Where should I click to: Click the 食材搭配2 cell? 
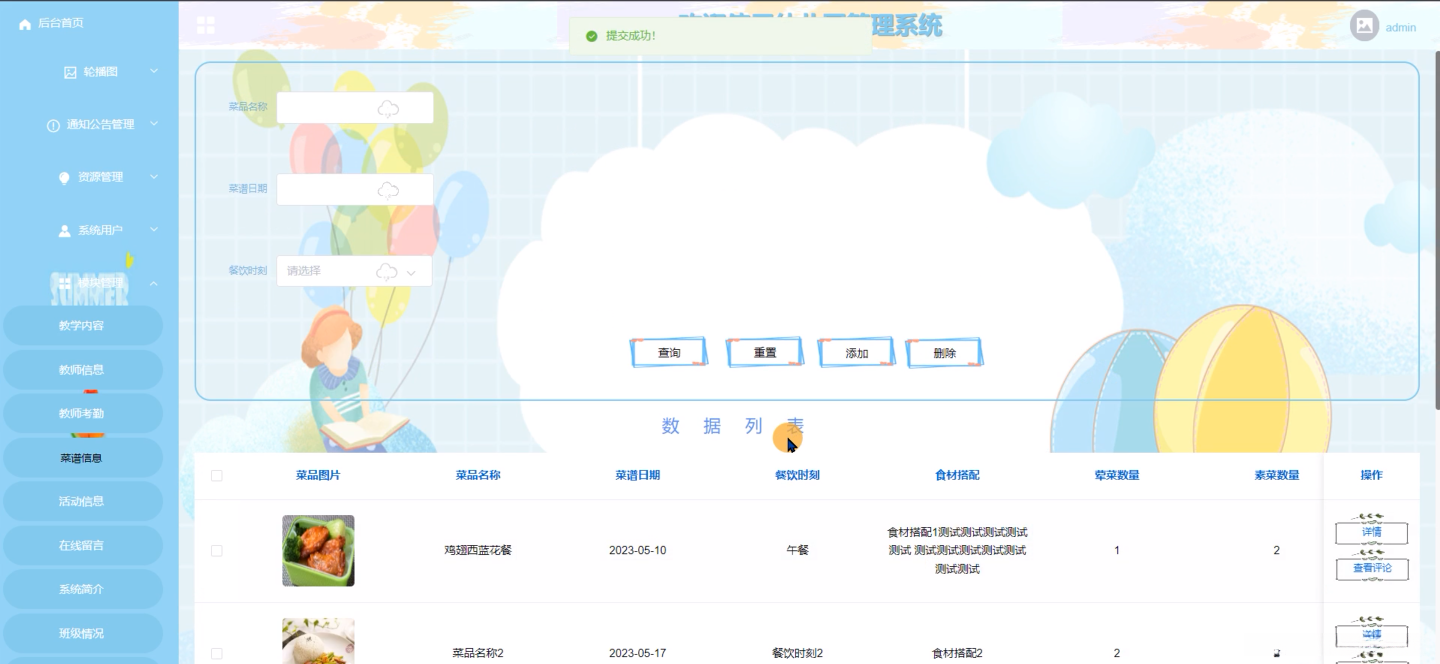957,654
